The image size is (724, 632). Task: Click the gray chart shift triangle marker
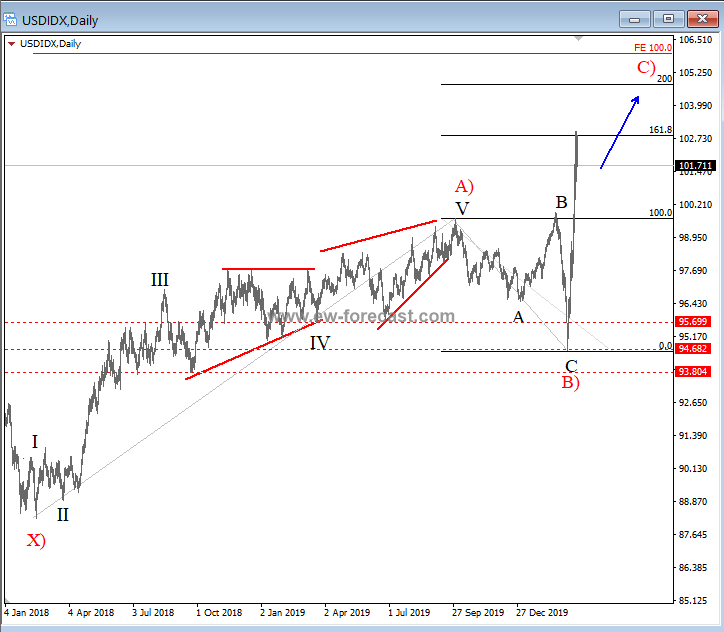578,40
